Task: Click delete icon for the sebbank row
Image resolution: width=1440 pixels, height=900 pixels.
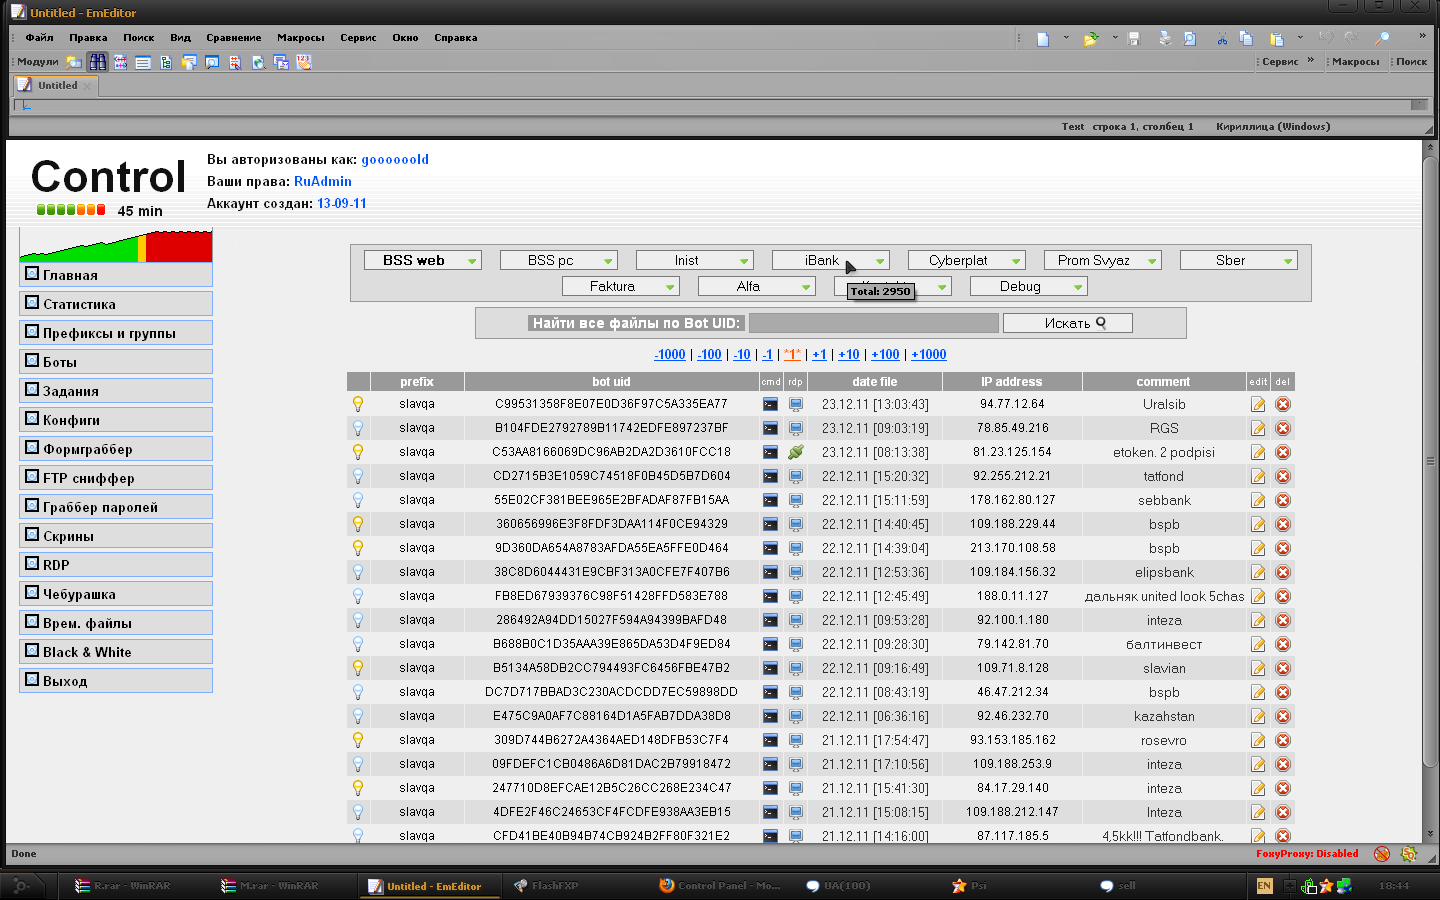Action: click(1283, 501)
